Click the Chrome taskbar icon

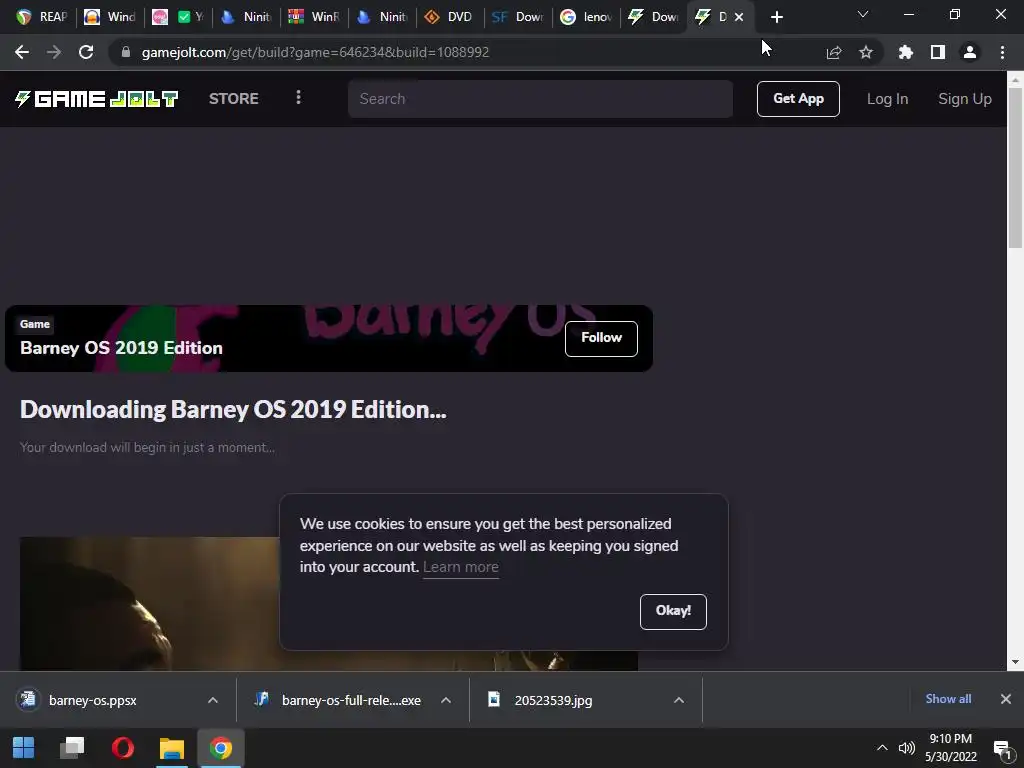click(221, 748)
